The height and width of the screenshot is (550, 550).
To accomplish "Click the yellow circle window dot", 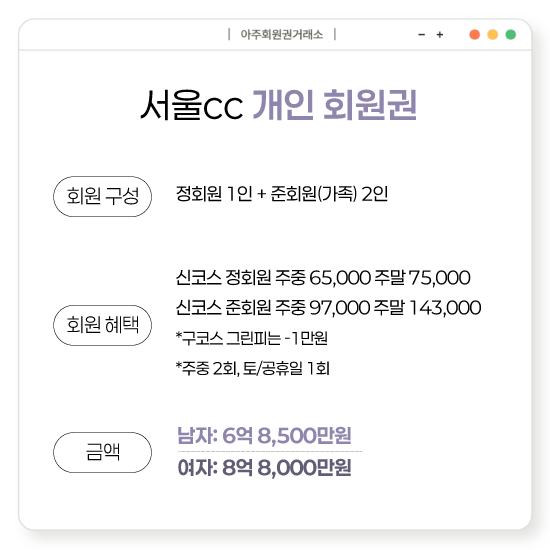I will coord(492,35).
